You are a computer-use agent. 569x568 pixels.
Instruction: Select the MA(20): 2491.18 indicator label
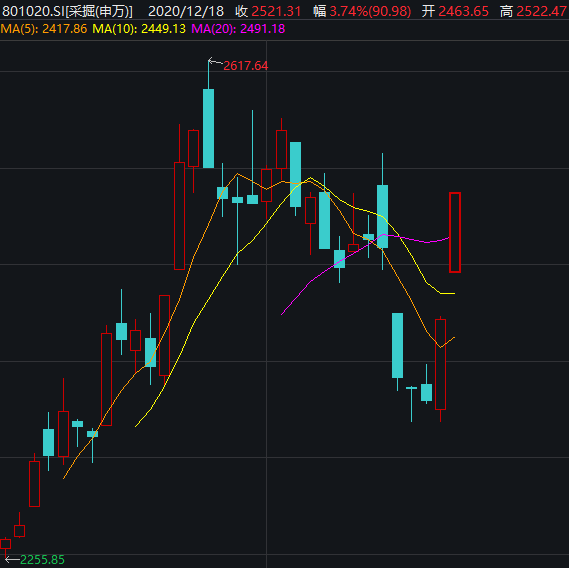tap(238, 29)
